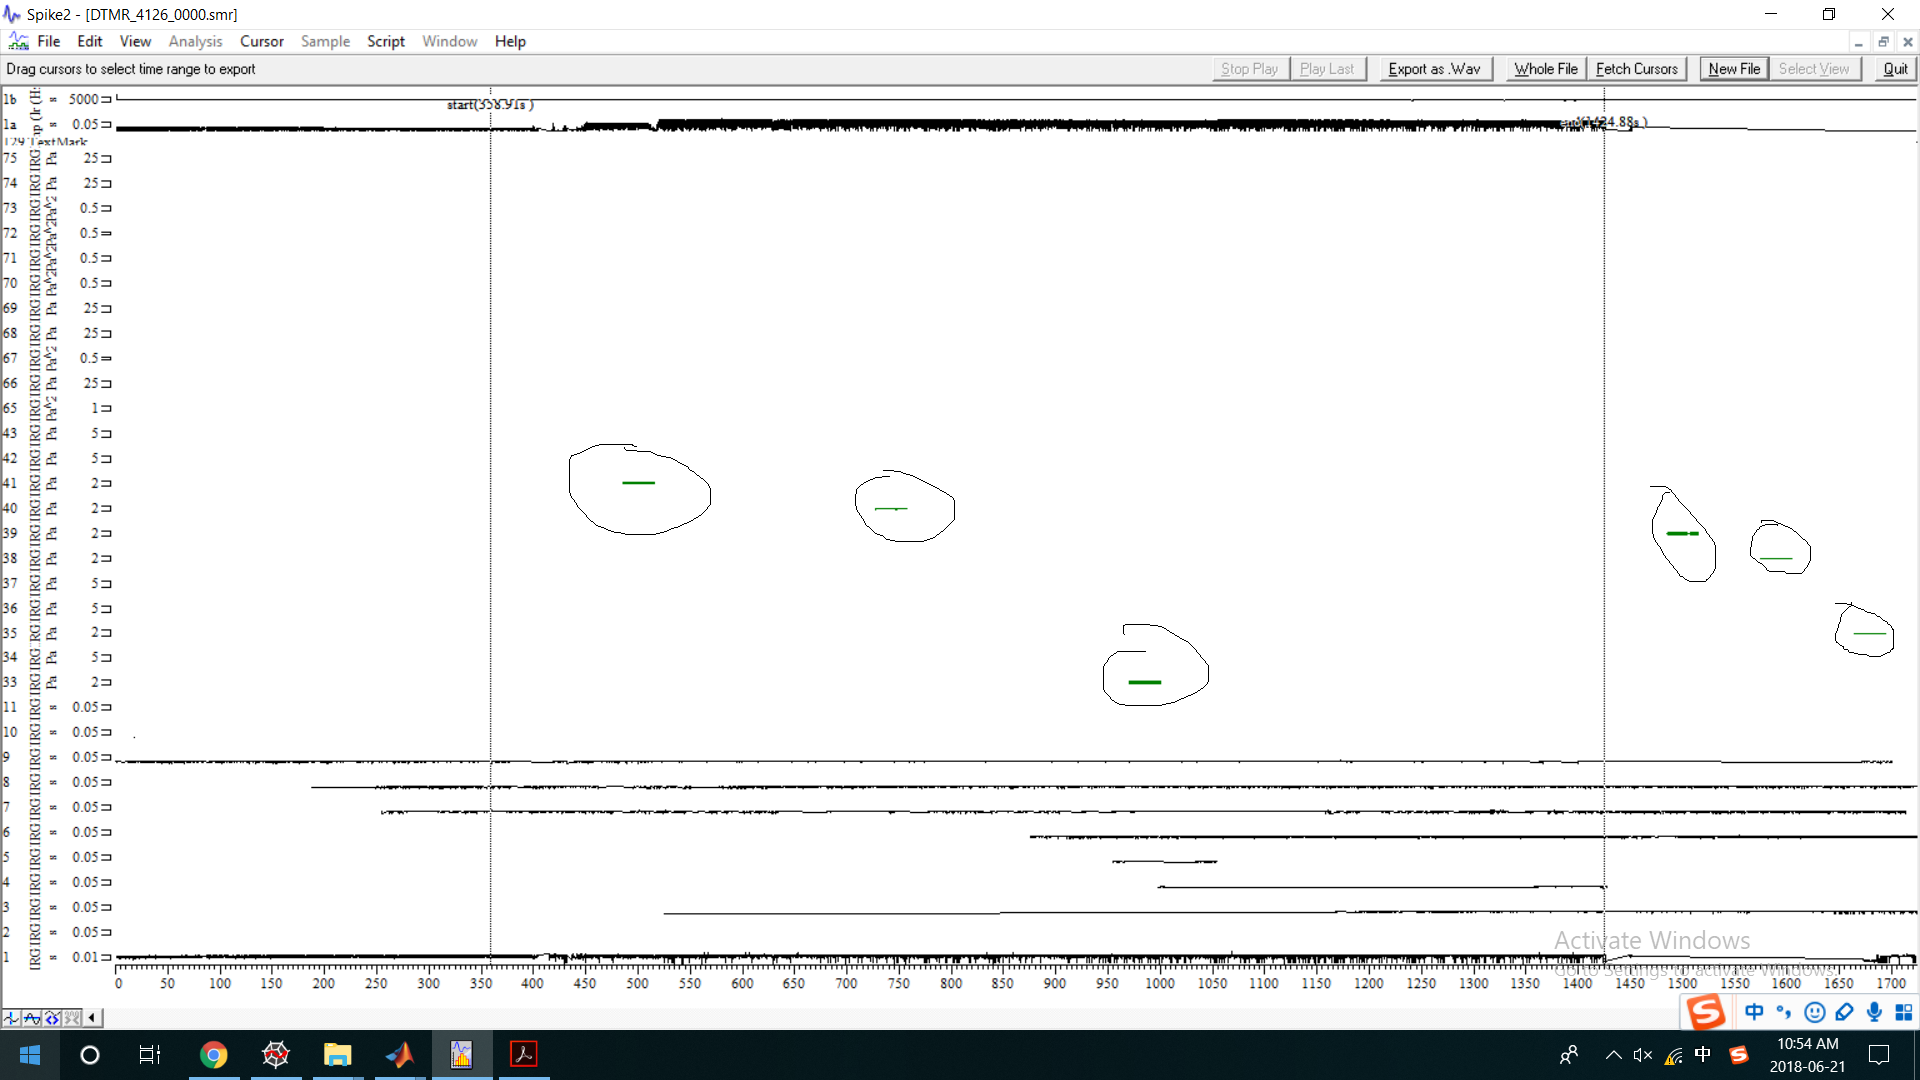Screen dimensions: 1920x1080
Task: Click the expand X-axis tool icon
Action: [51, 1017]
